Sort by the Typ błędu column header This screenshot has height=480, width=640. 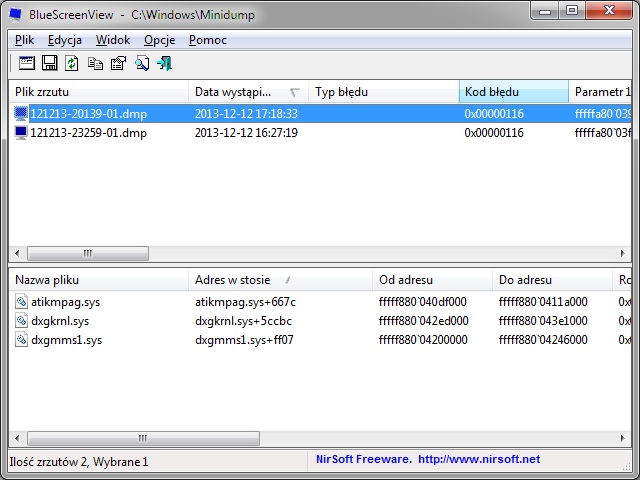(384, 92)
